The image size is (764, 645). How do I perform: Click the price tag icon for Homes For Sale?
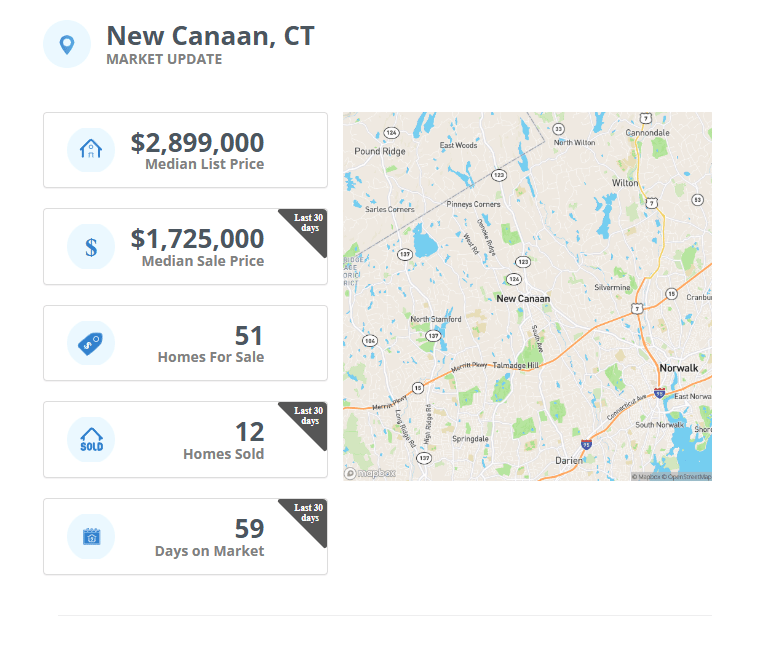pyautogui.click(x=91, y=343)
